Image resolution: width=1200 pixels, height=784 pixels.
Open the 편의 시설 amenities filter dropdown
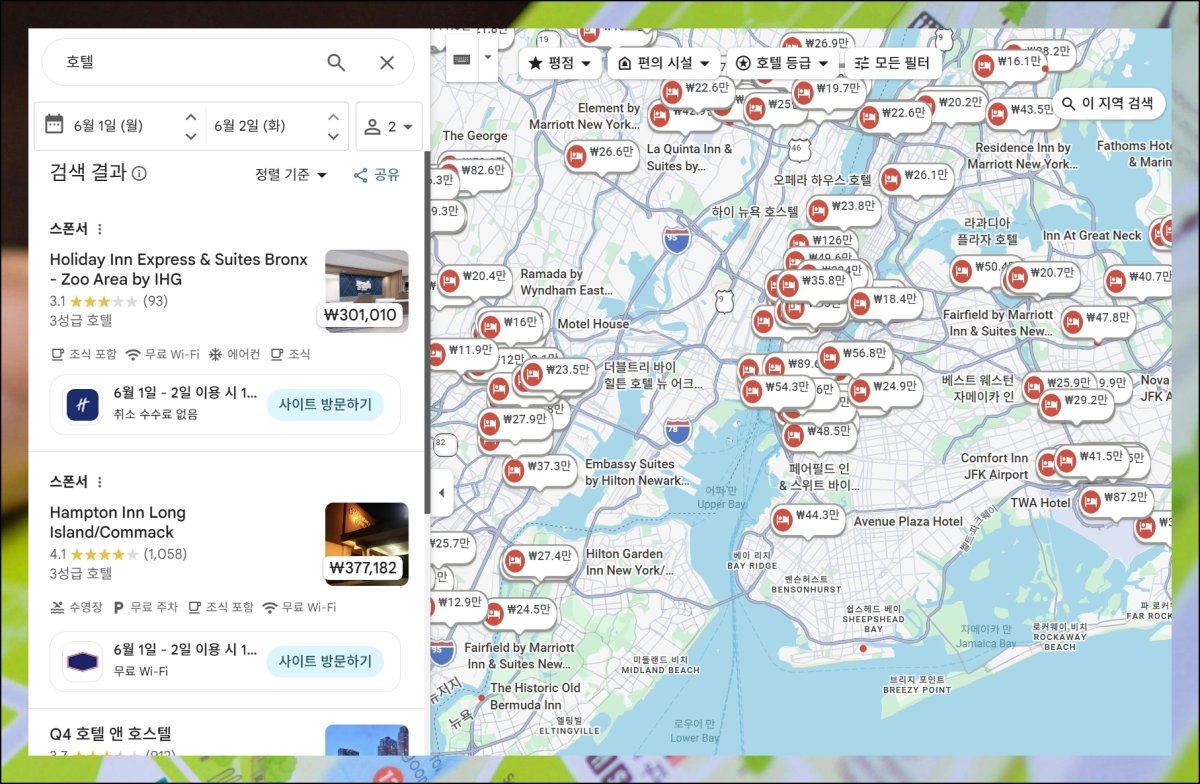coord(664,63)
